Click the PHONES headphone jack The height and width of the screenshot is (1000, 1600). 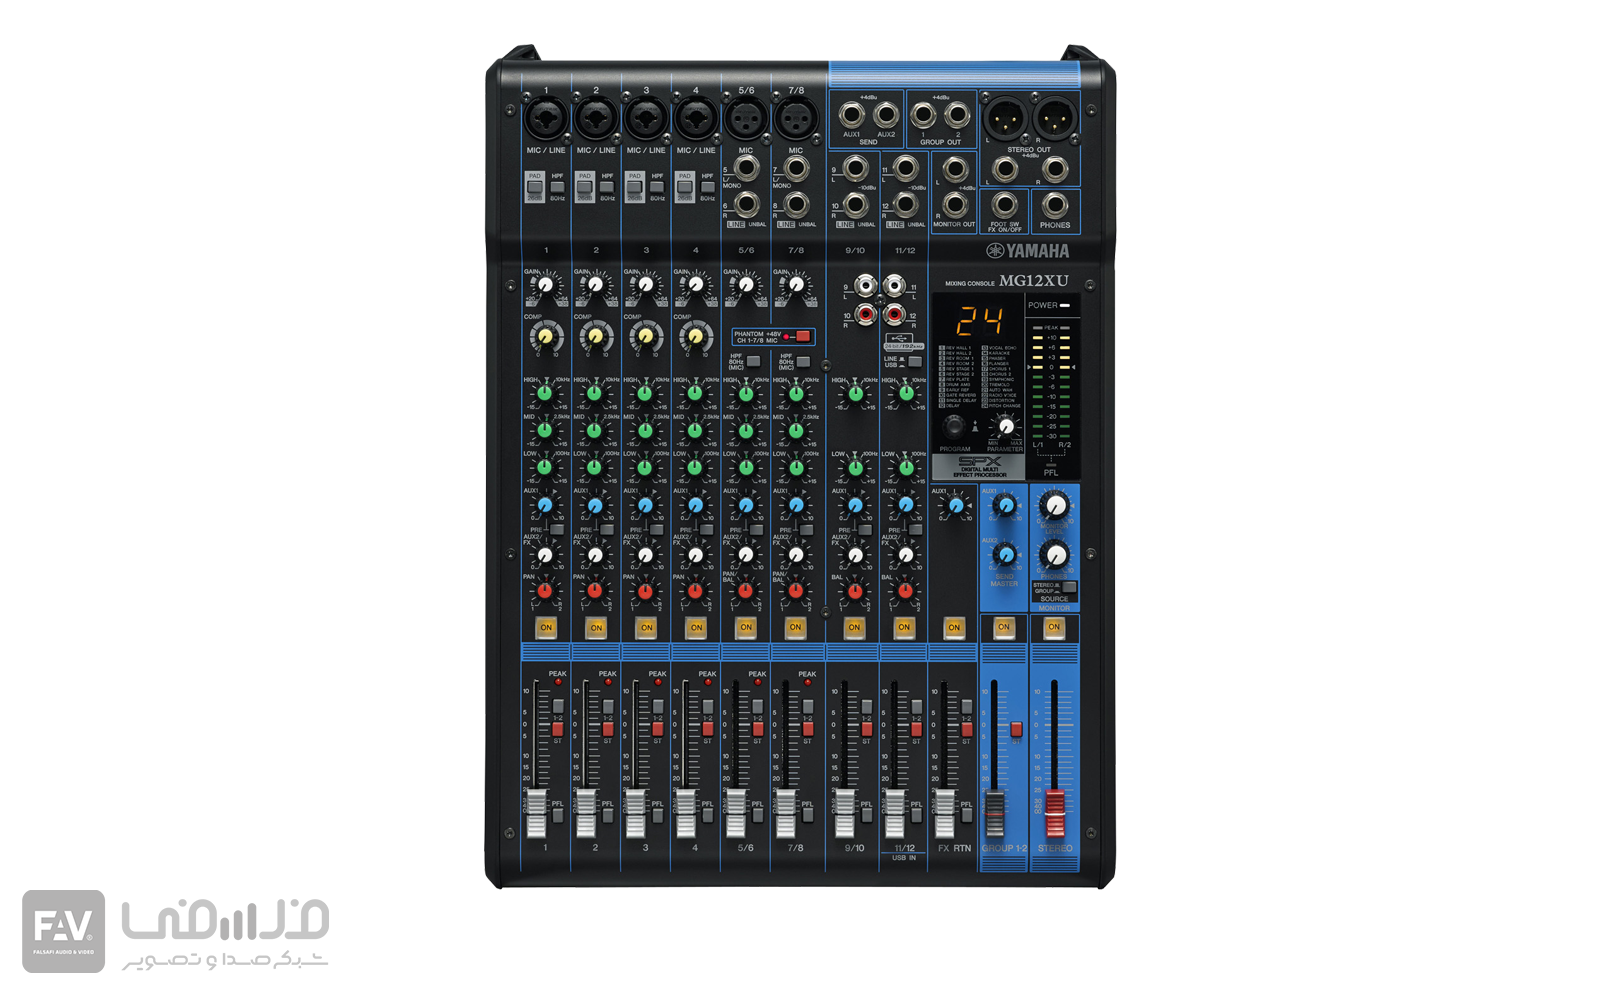[x=1055, y=205]
